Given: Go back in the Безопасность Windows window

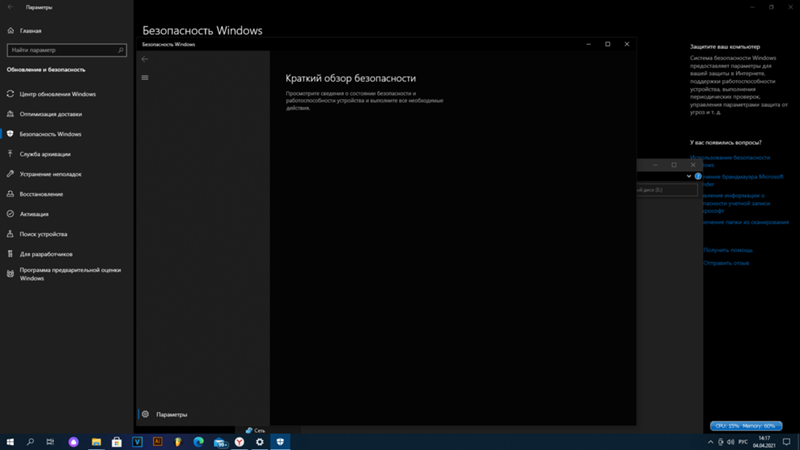Looking at the screenshot, I should pos(145,59).
